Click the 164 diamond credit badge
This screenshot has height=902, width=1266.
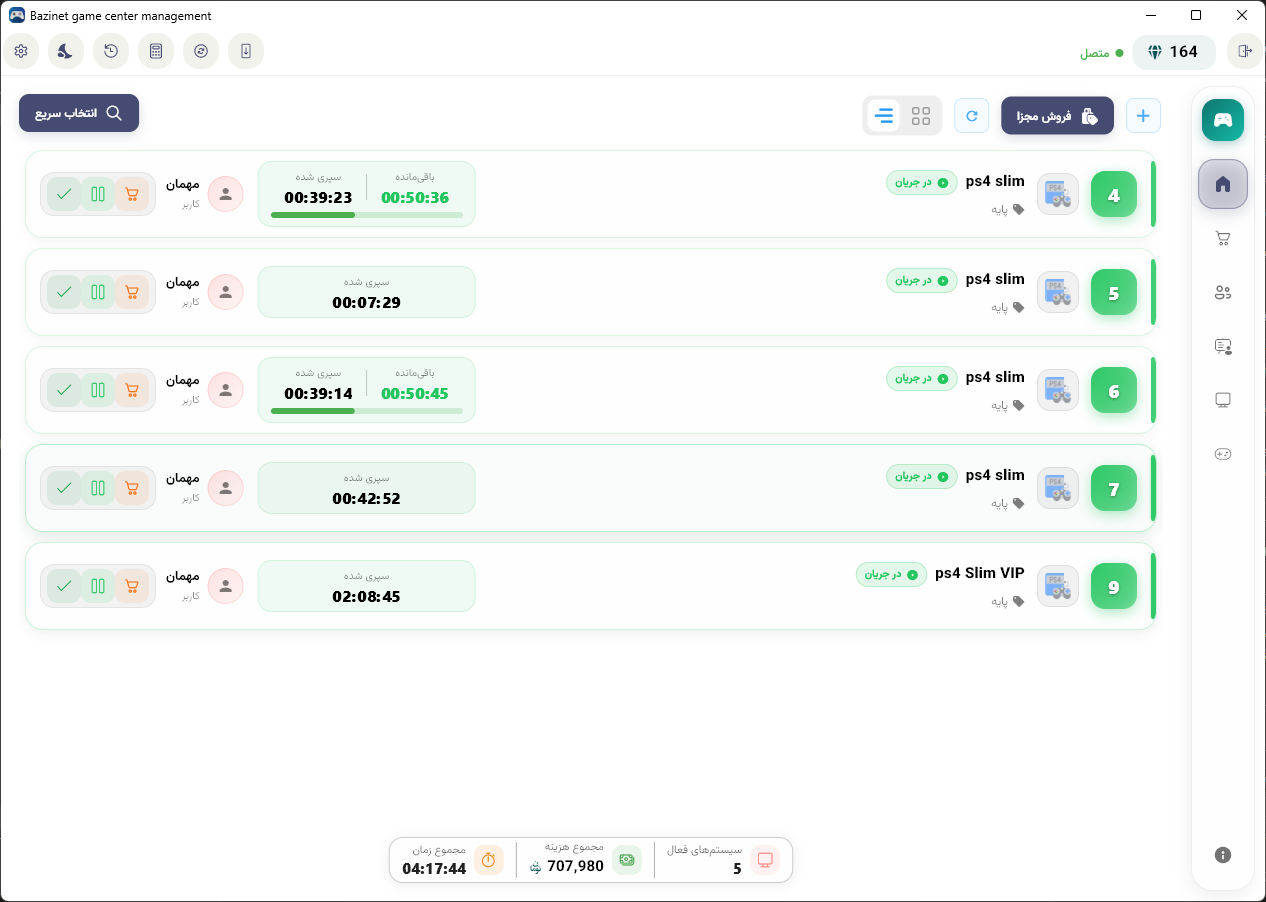click(x=1174, y=52)
